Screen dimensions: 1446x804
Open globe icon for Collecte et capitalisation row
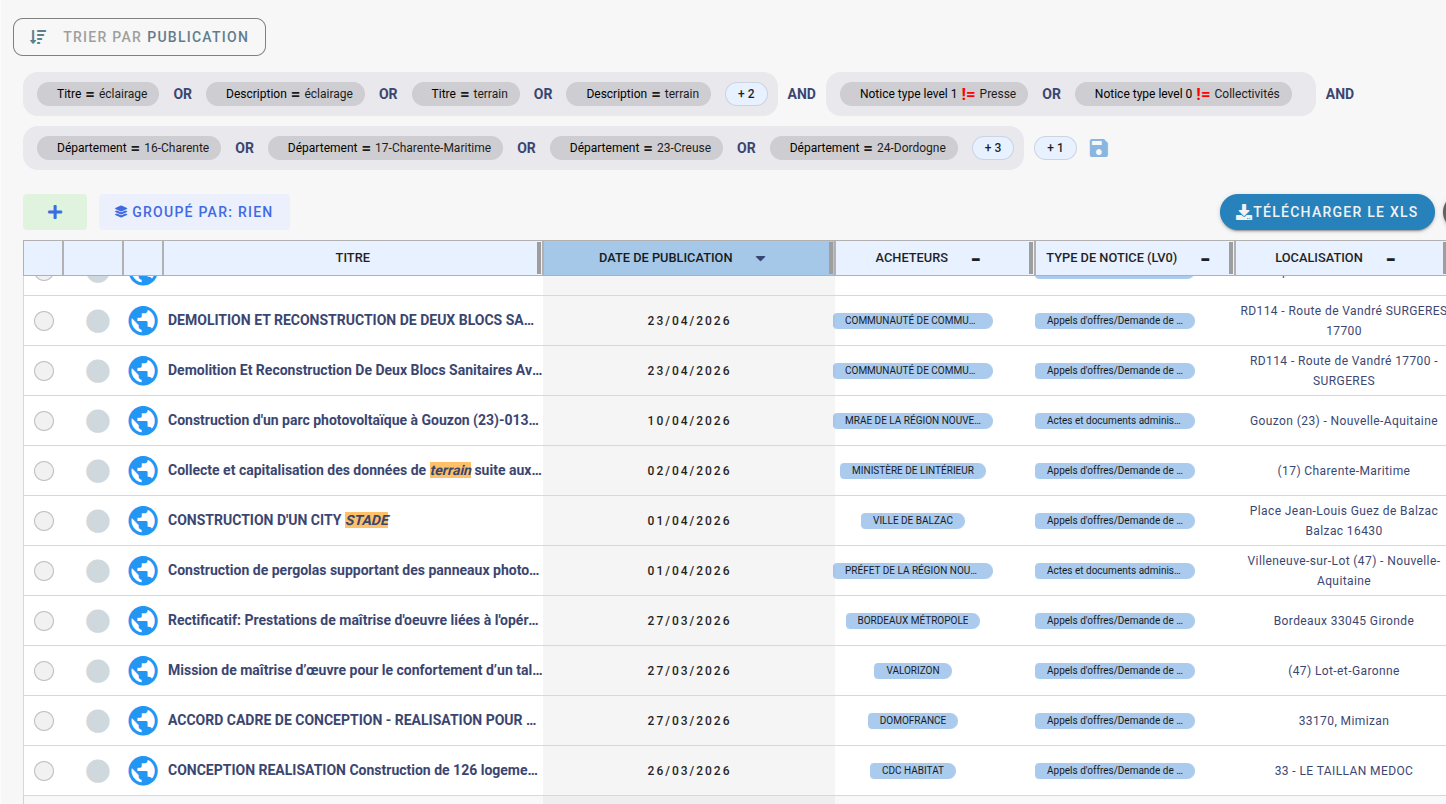pyautogui.click(x=143, y=470)
